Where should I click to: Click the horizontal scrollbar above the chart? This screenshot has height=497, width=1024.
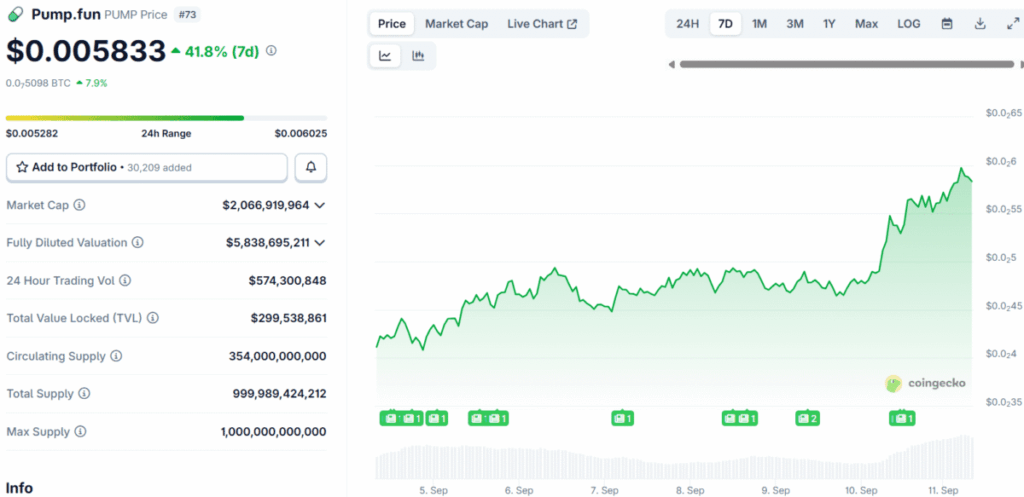[x=846, y=65]
